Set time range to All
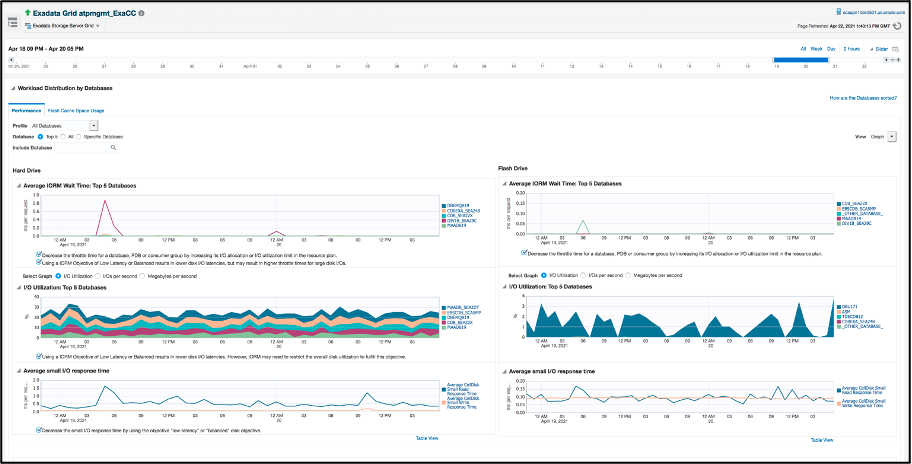 click(803, 49)
